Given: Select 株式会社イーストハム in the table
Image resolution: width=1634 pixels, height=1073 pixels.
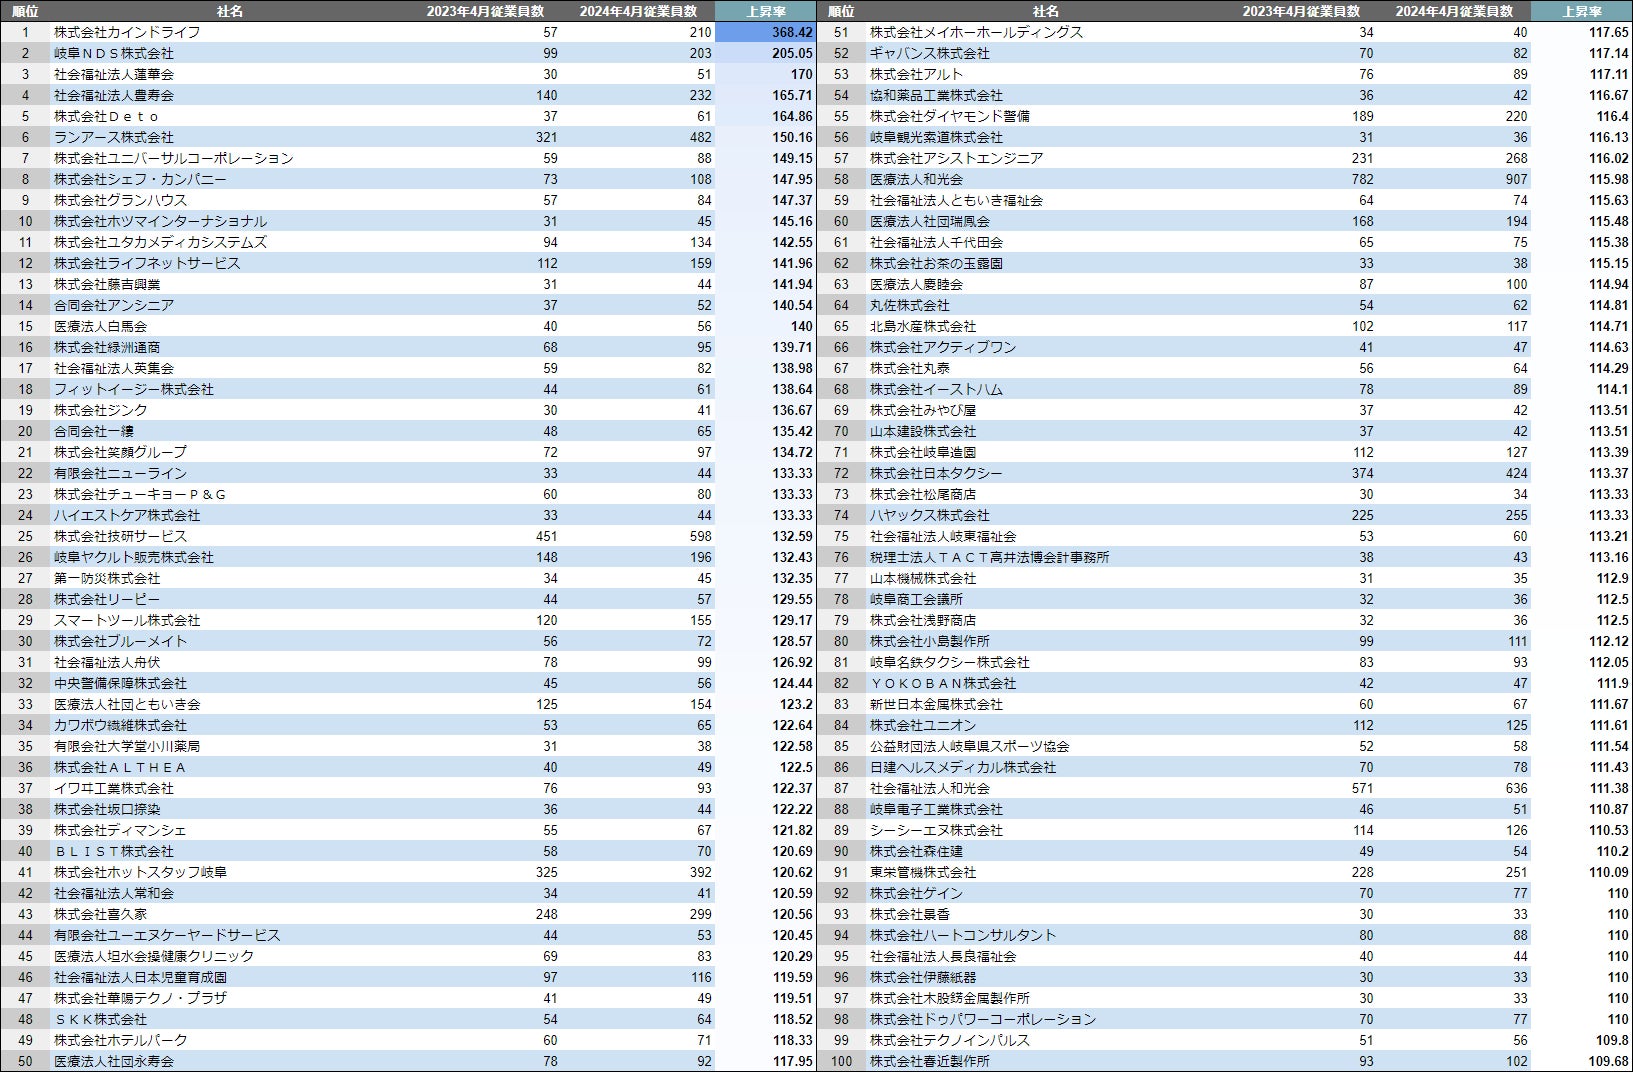Looking at the screenshot, I should 936,389.
